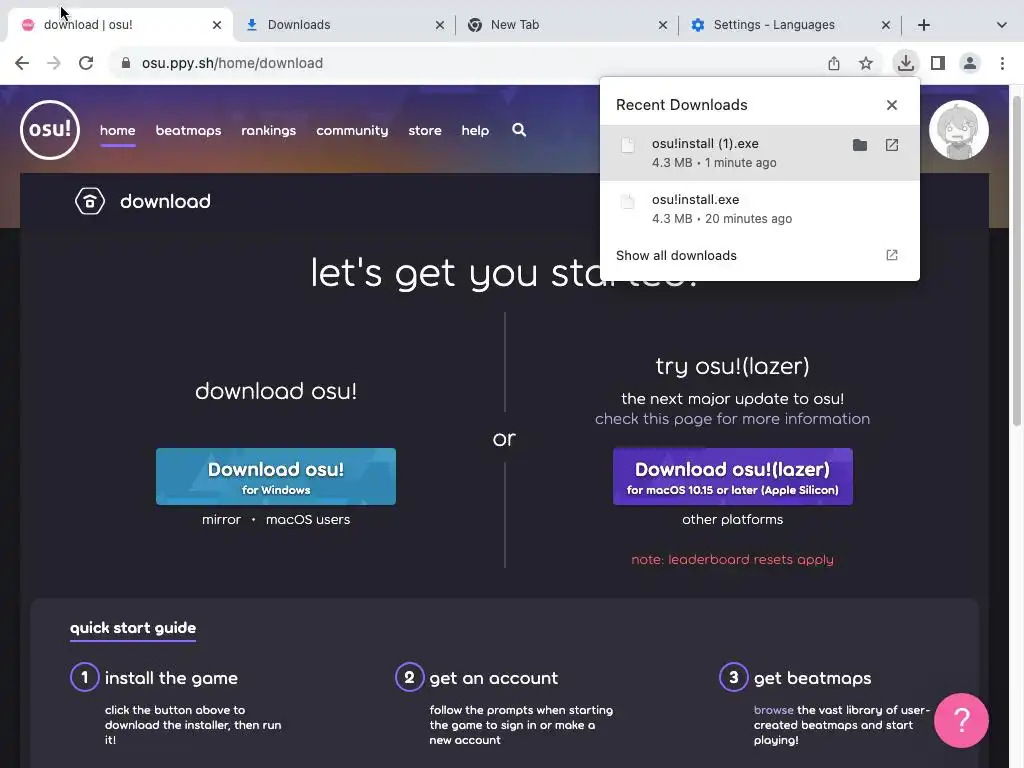The image size is (1024, 768).
Task: Open the site search magnifier icon
Action: [519, 130]
